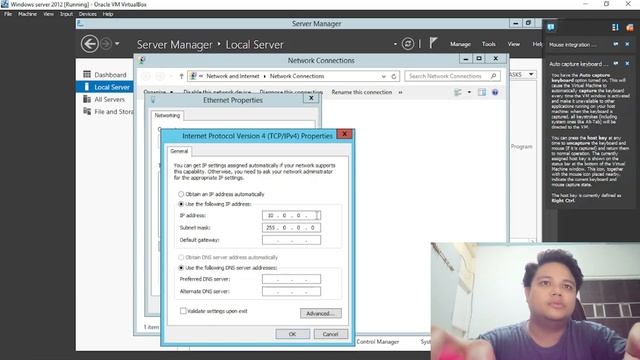Click Network and Internet breadcrumb
Image resolution: width=640 pixels, height=360 pixels.
[x=233, y=76]
